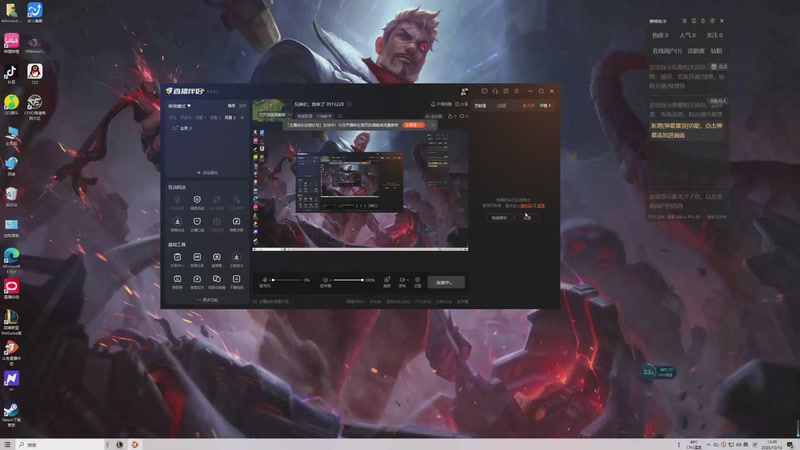This screenshot has height=450, width=800.
Task: Click the second header icon in 弹幕助手 window
Action: click(x=694, y=21)
